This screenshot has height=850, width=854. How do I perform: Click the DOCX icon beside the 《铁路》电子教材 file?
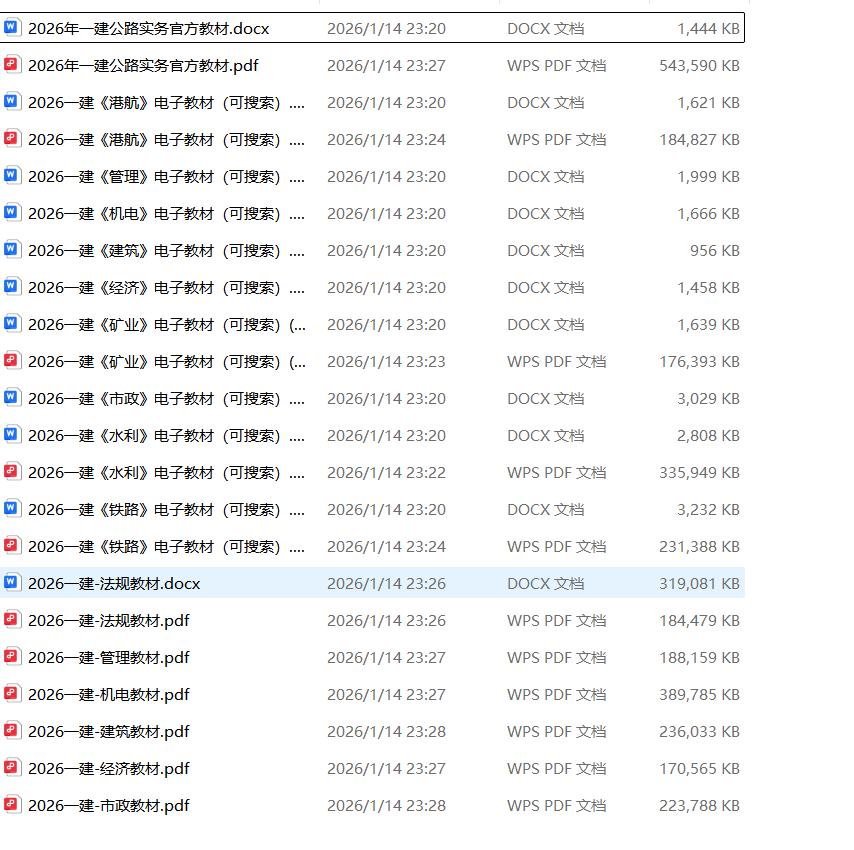[x=12, y=509]
